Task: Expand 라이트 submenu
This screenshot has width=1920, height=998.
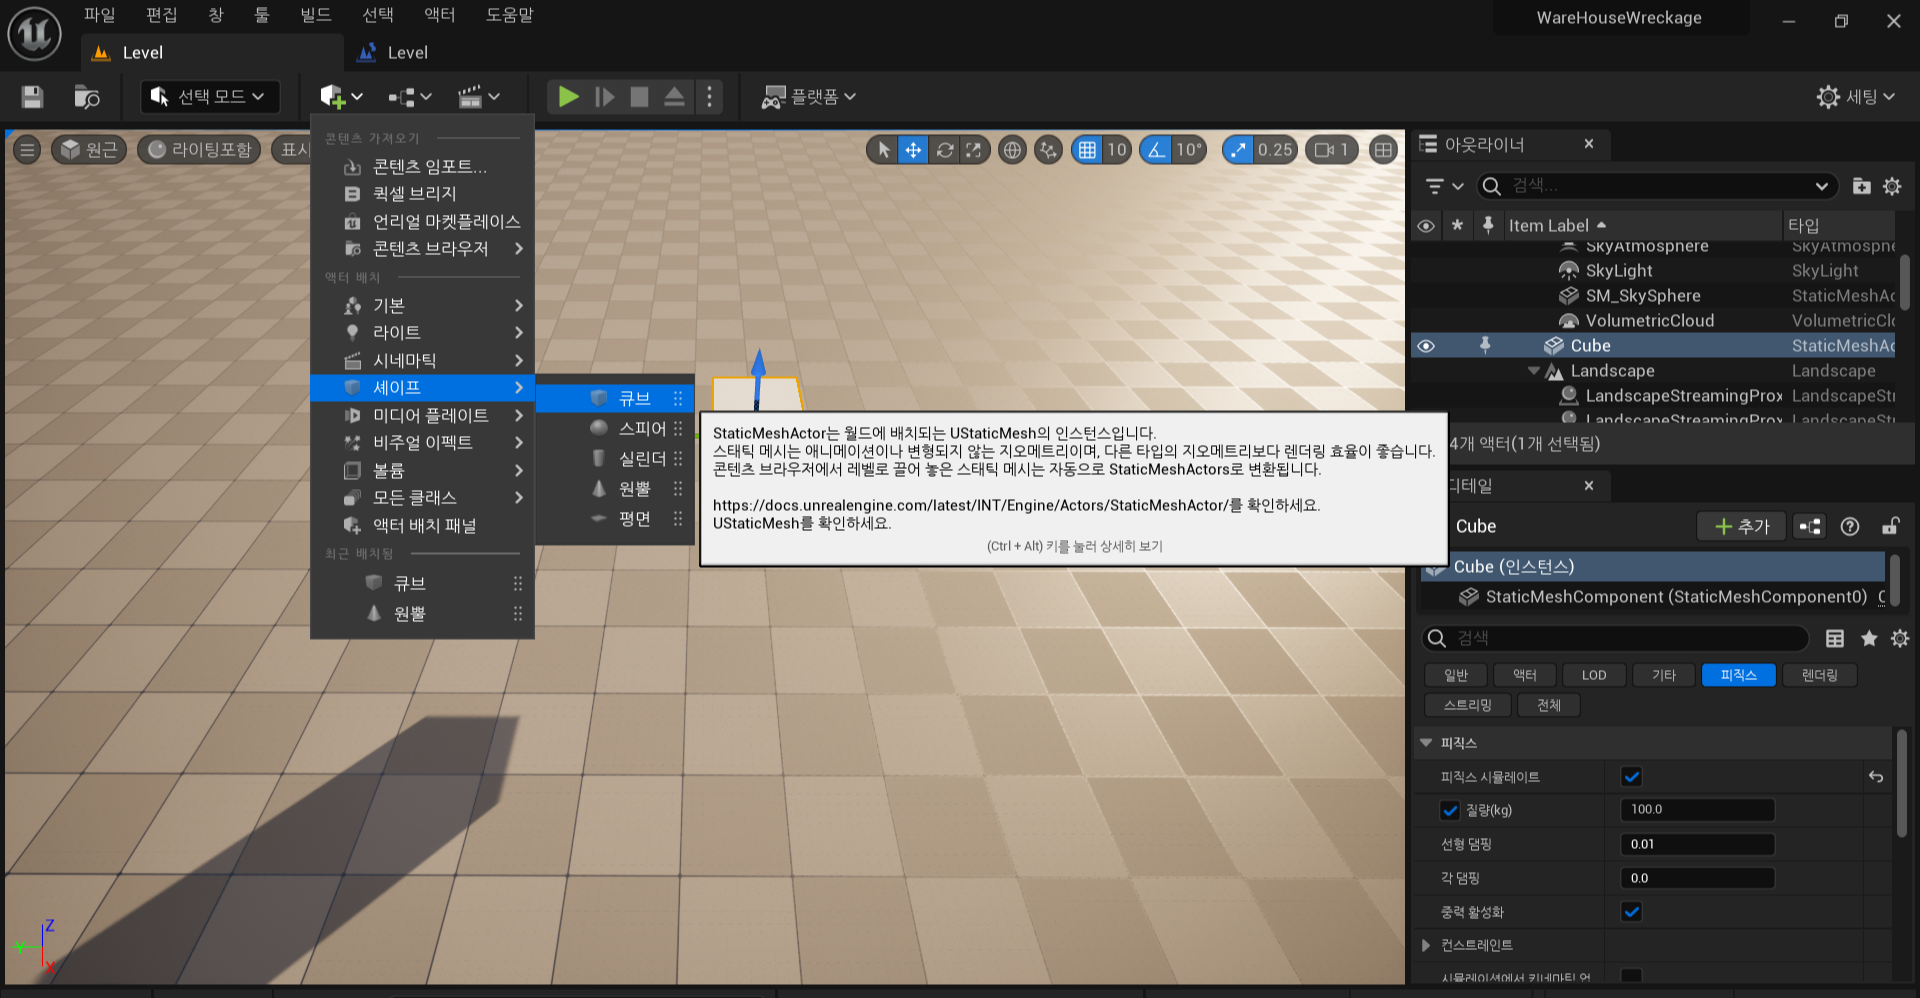Action: click(x=422, y=332)
